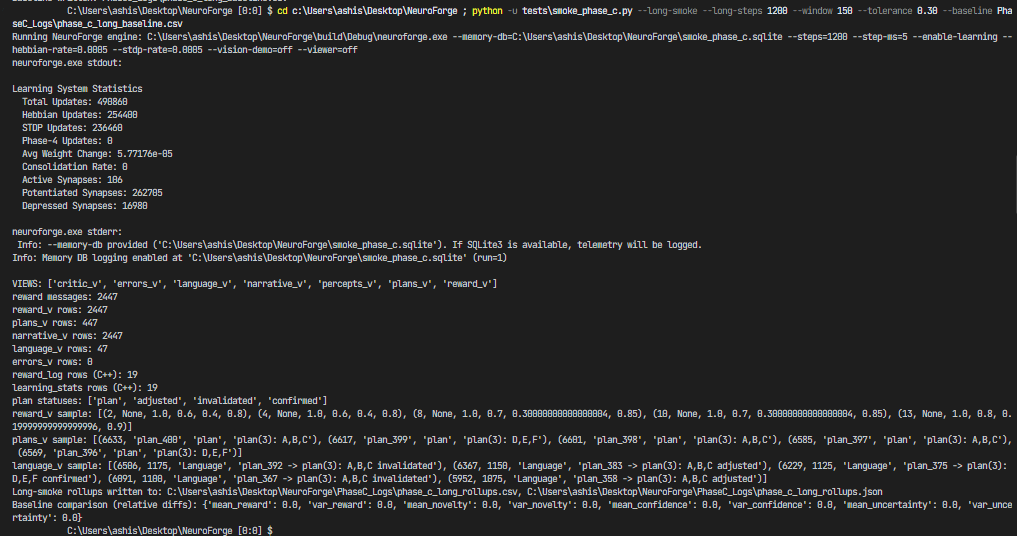Viewport: 1017px width, 536px height.
Task: Click the "reward_log rows (C++): 19" line
Action: 75,374
